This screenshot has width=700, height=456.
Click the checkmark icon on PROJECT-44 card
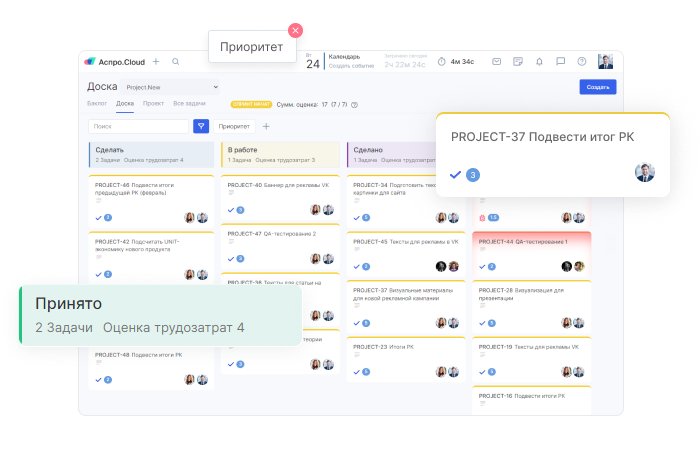coord(482,267)
